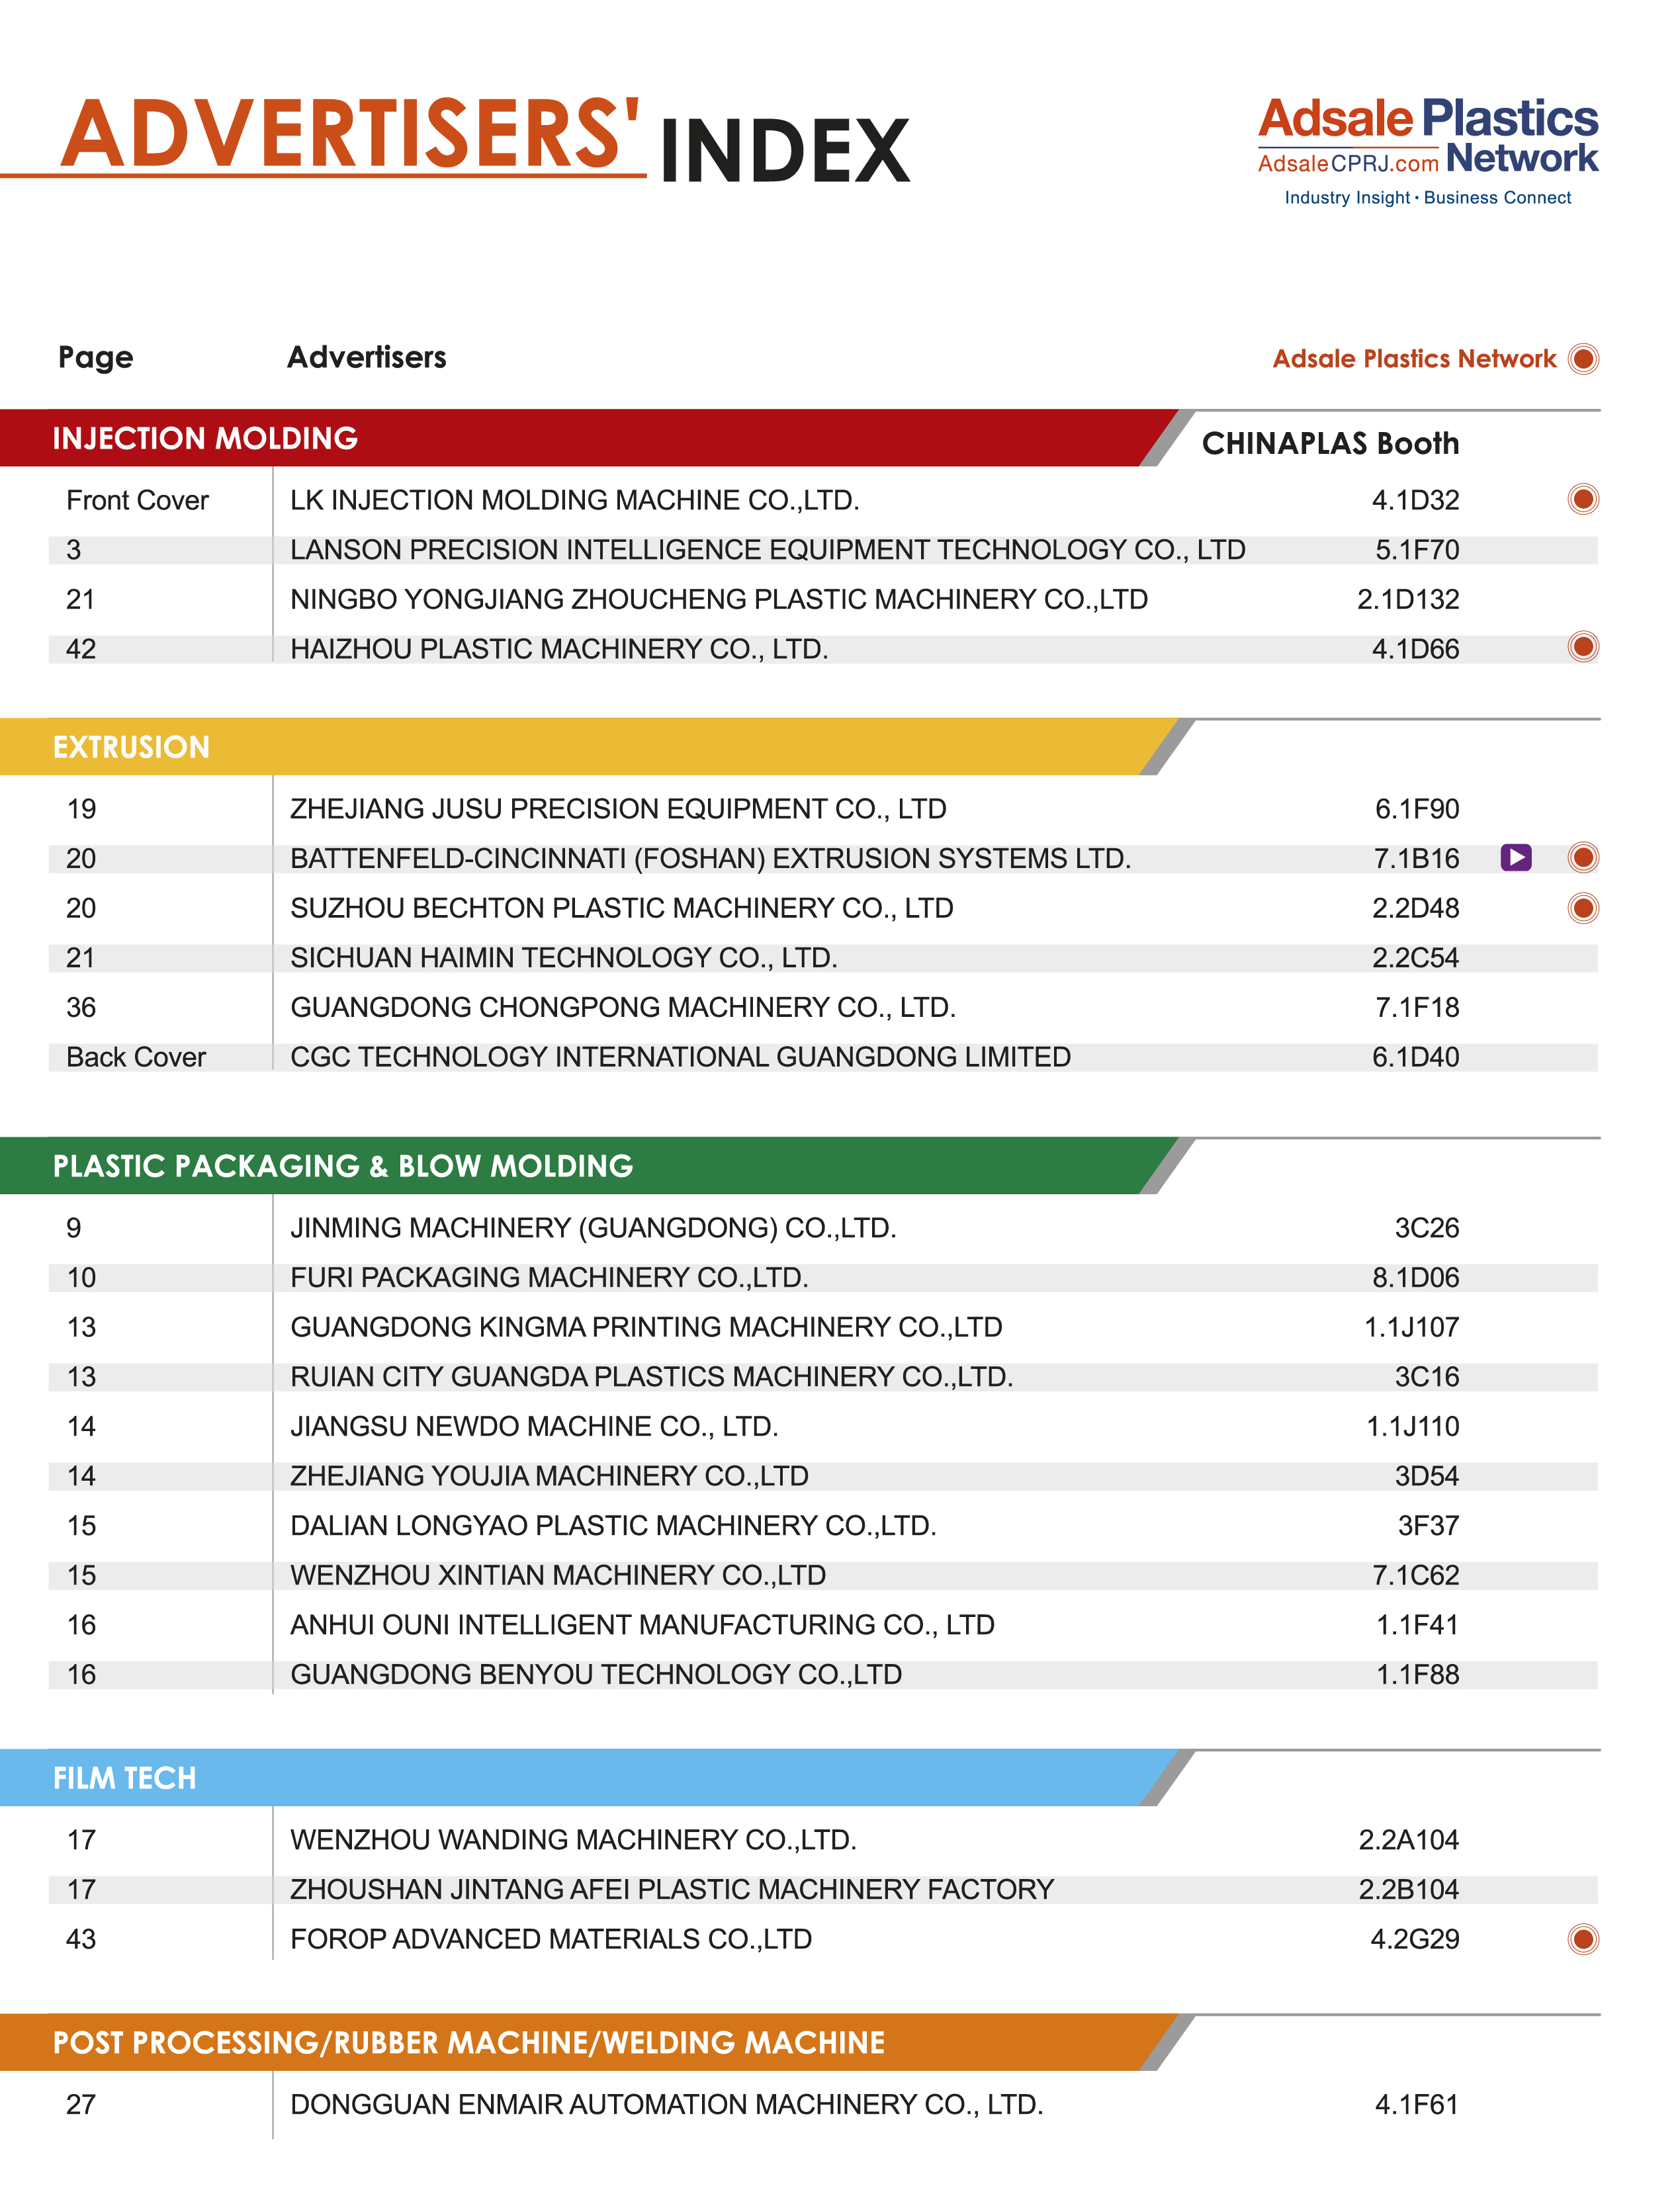
Task: Select the EXTRUSION section header
Action: tap(131, 747)
